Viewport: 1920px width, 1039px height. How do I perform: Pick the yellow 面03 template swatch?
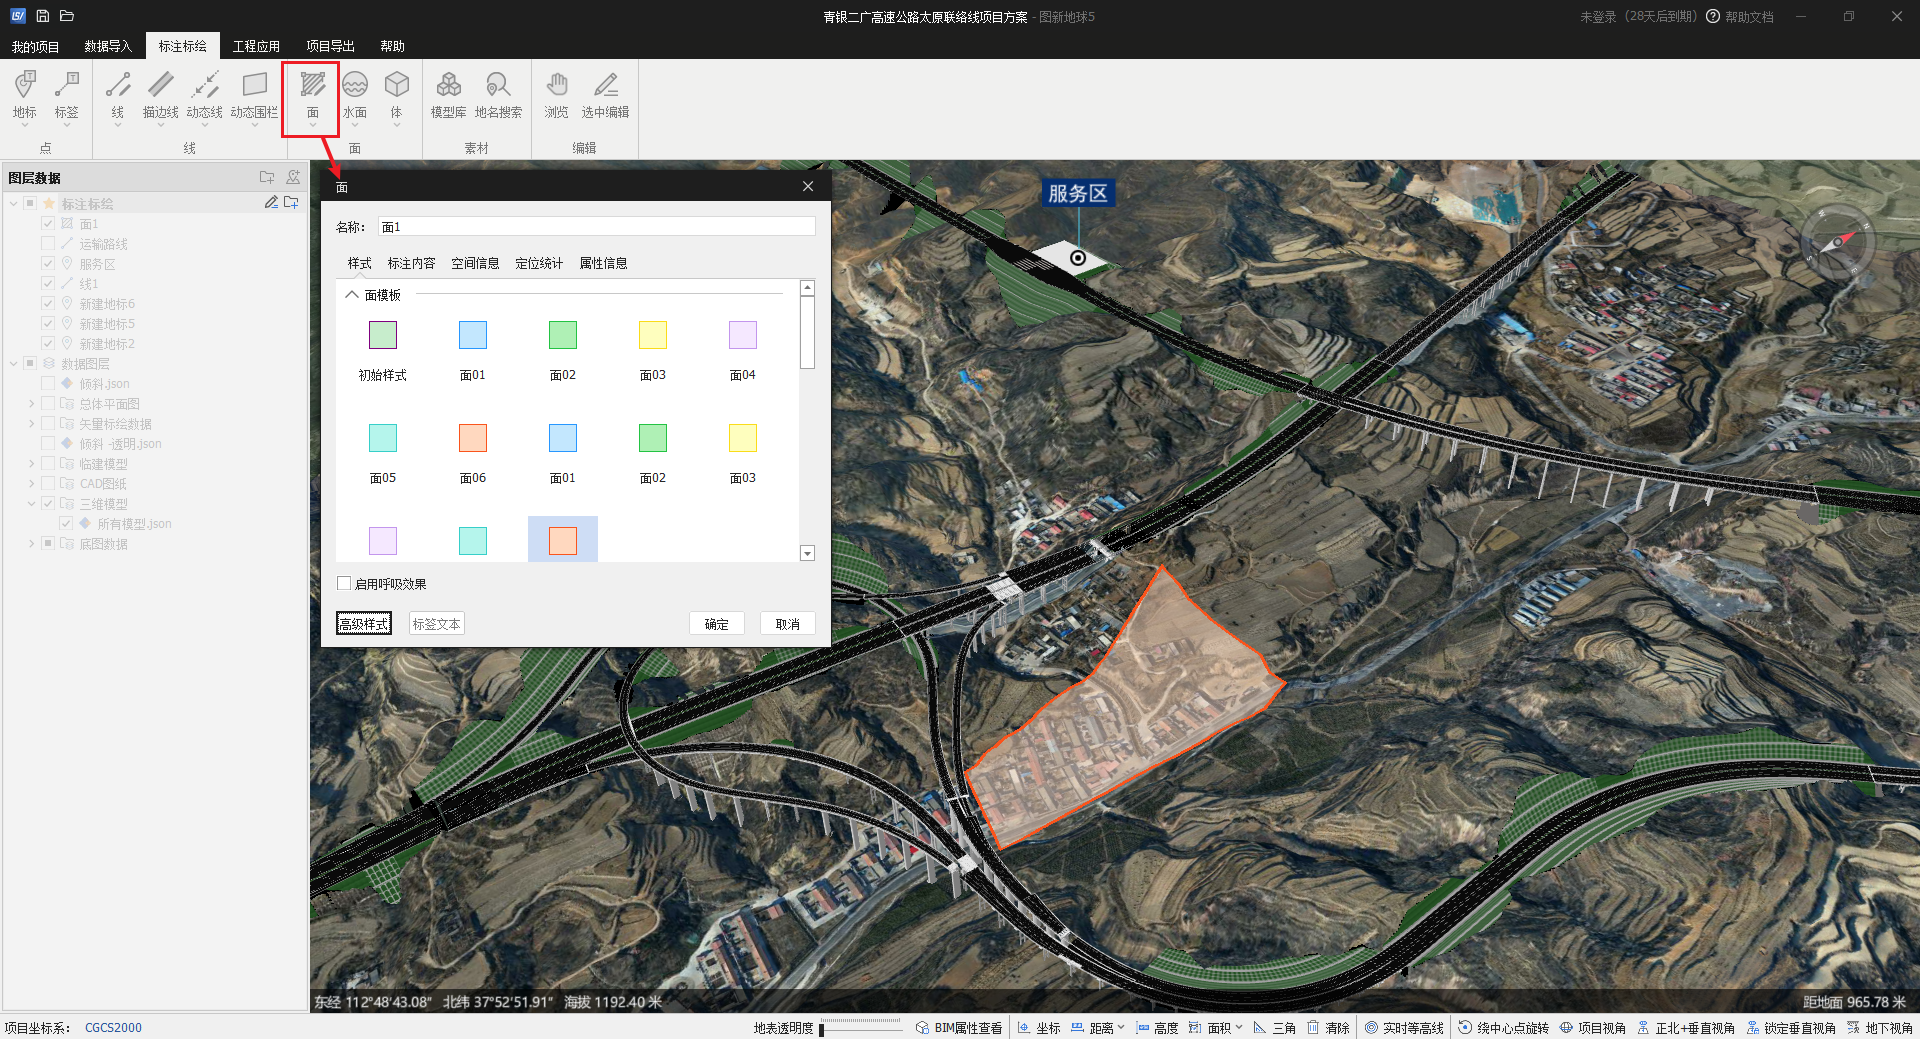(652, 335)
